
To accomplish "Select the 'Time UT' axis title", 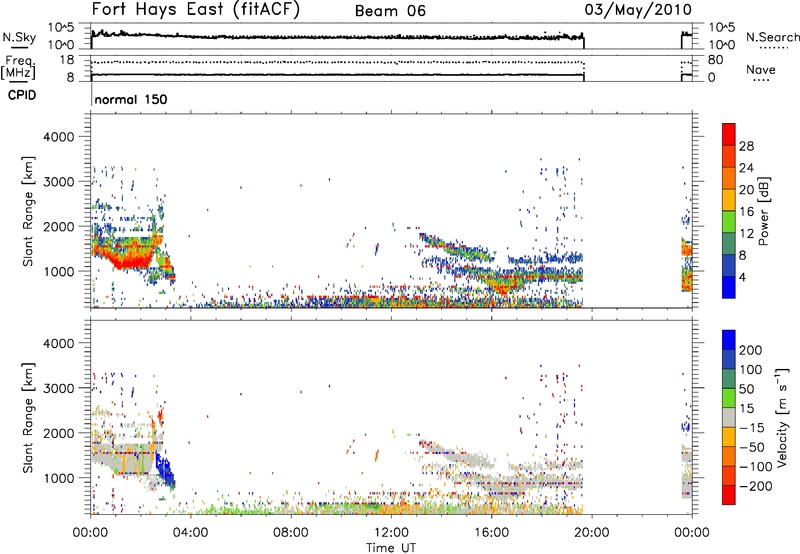I will tap(391, 548).
